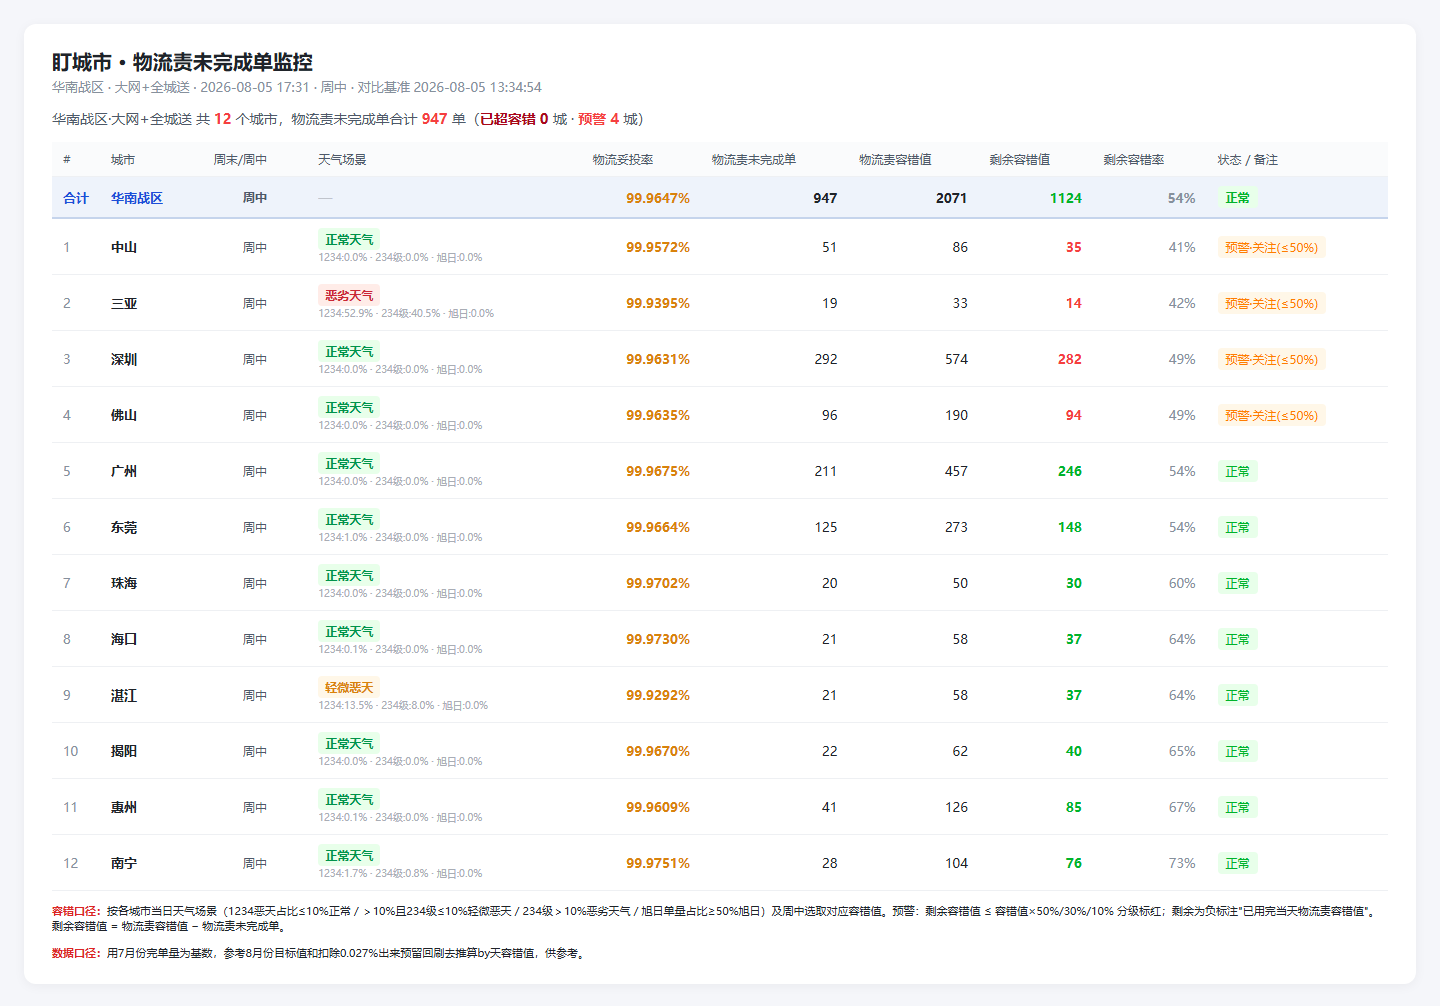Select the city name 海口
Image resolution: width=1440 pixels, height=1006 pixels.
pyautogui.click(x=124, y=639)
